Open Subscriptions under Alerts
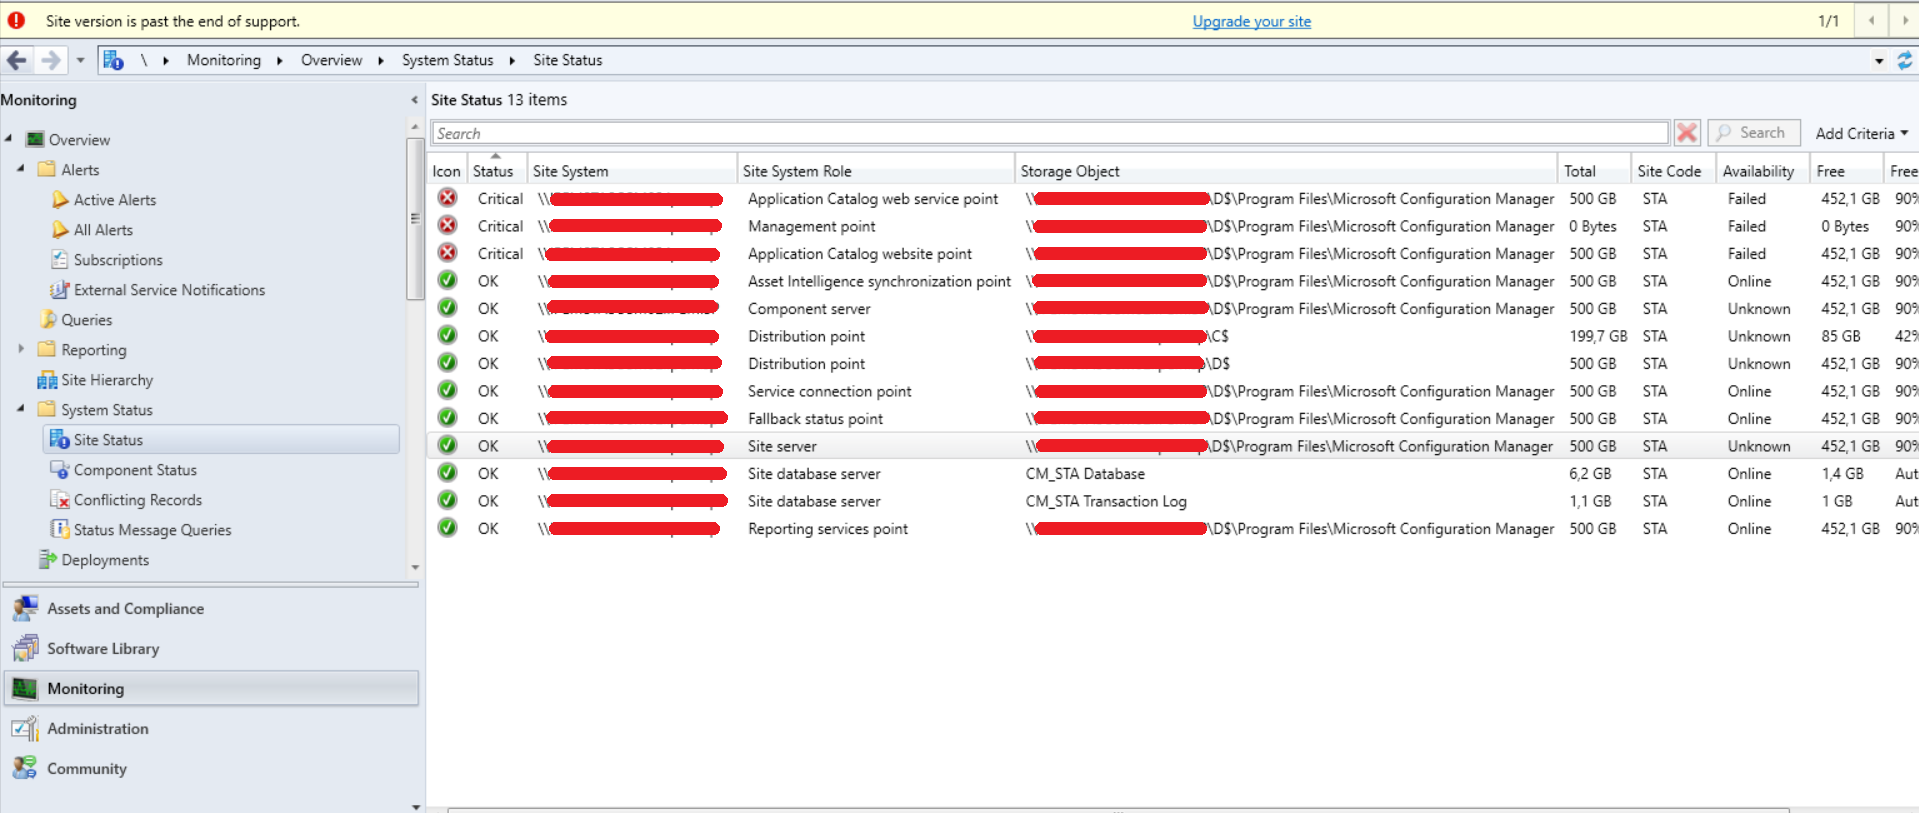 pos(118,260)
